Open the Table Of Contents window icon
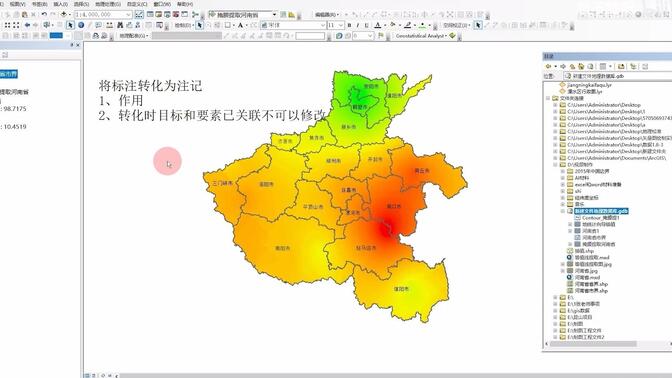Viewport: 672px width, 378px height. pyautogui.click(x=150, y=15)
